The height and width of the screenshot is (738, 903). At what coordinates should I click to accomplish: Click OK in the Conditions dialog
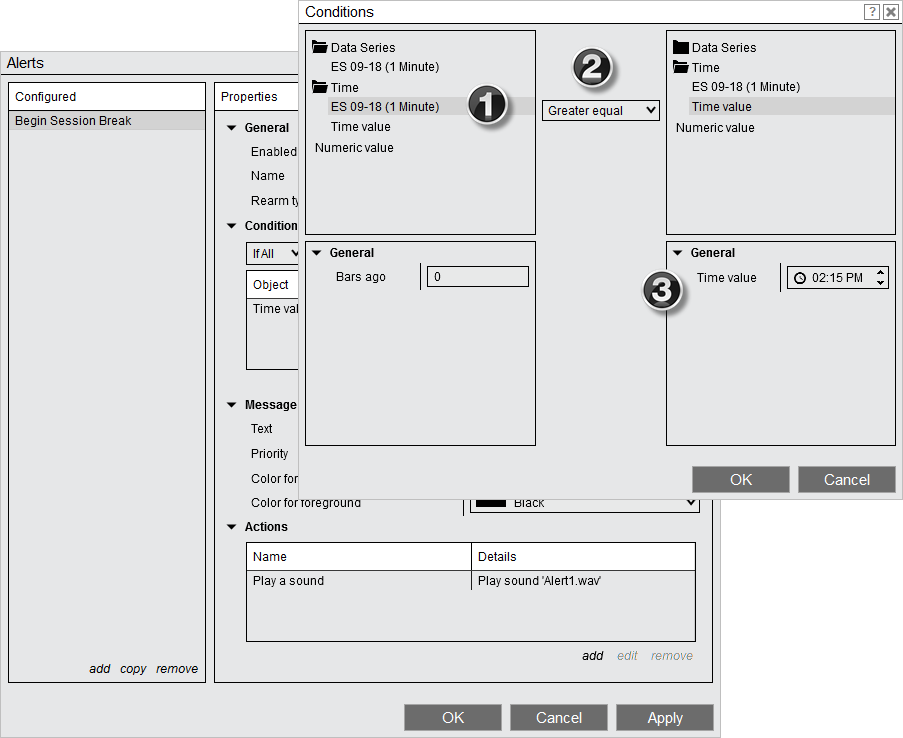740,479
